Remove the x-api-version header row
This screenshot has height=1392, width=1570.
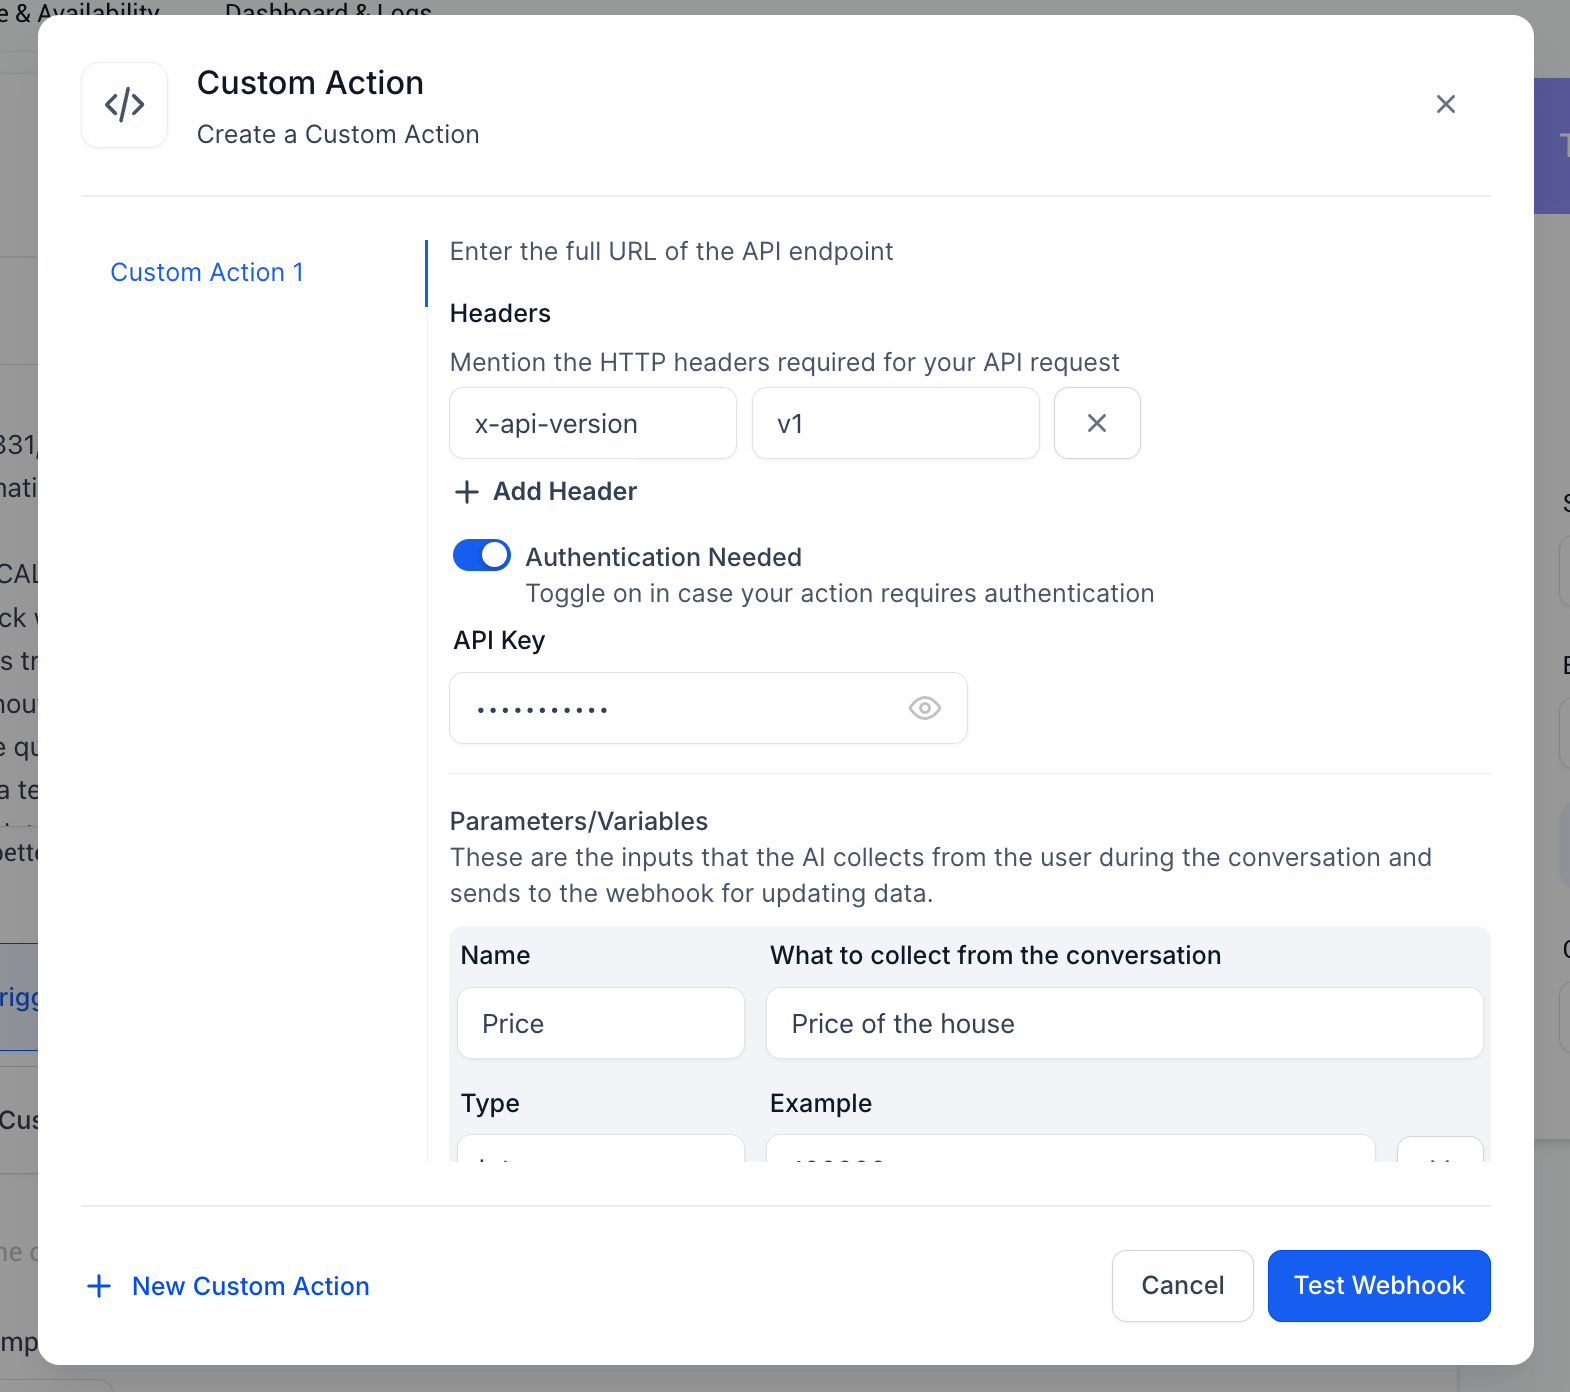click(x=1097, y=423)
